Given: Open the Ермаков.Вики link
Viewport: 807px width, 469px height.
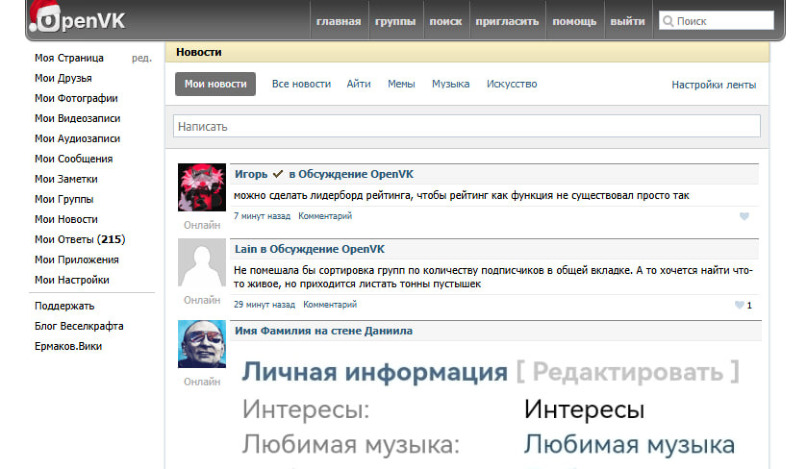Looking at the screenshot, I should coord(68,346).
